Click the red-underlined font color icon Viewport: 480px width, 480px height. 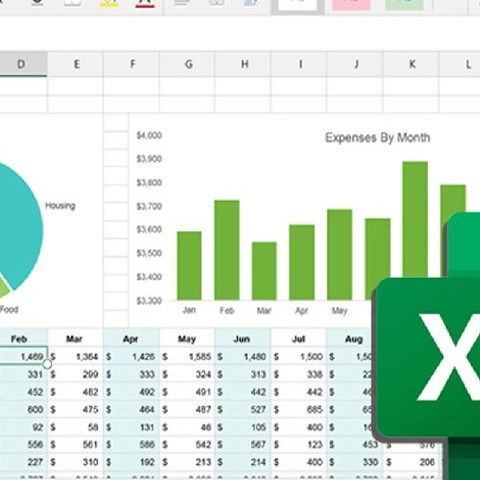coord(145,3)
